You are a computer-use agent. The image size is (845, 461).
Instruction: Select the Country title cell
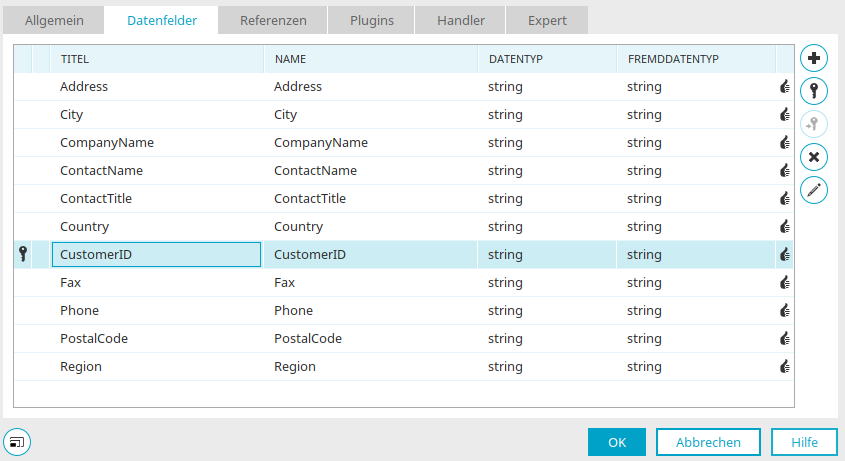[156, 226]
